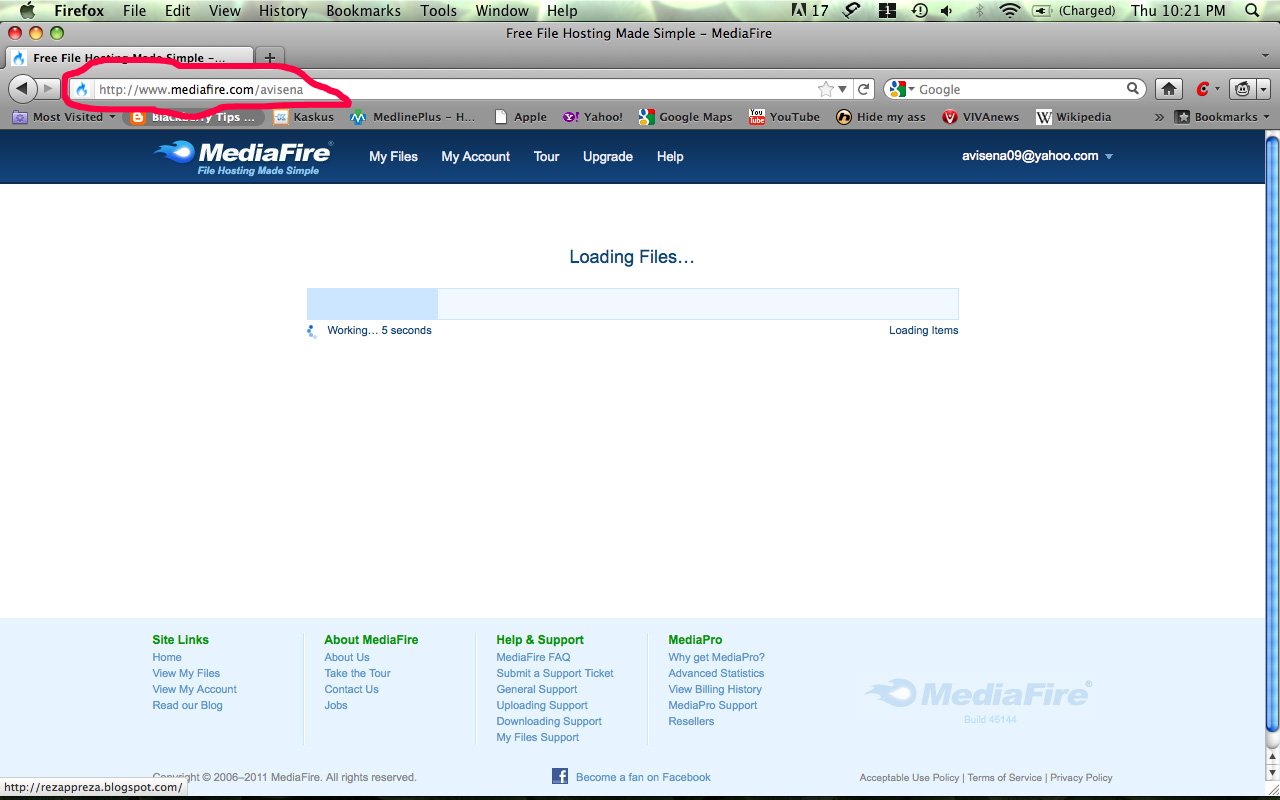Click the reload page icon
Image resolution: width=1280 pixels, height=800 pixels.
click(x=864, y=89)
